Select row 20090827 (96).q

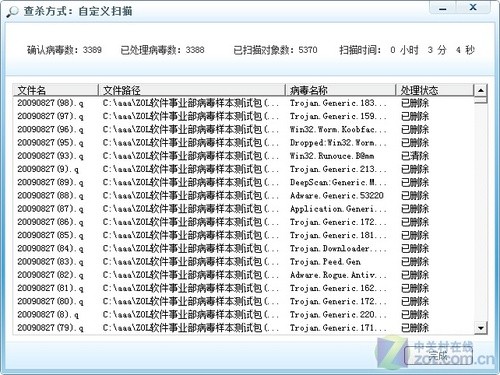click(x=243, y=129)
